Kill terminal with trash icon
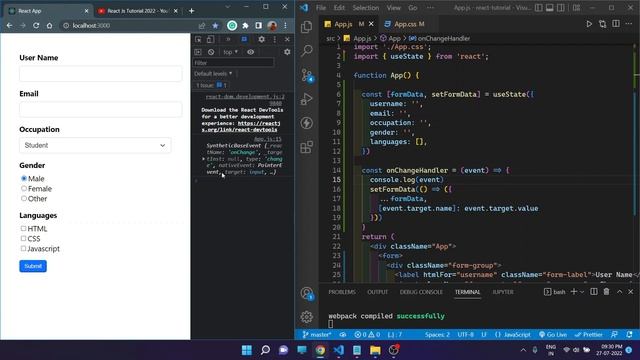Image resolution: width=640 pixels, height=360 pixels. click(x=607, y=291)
